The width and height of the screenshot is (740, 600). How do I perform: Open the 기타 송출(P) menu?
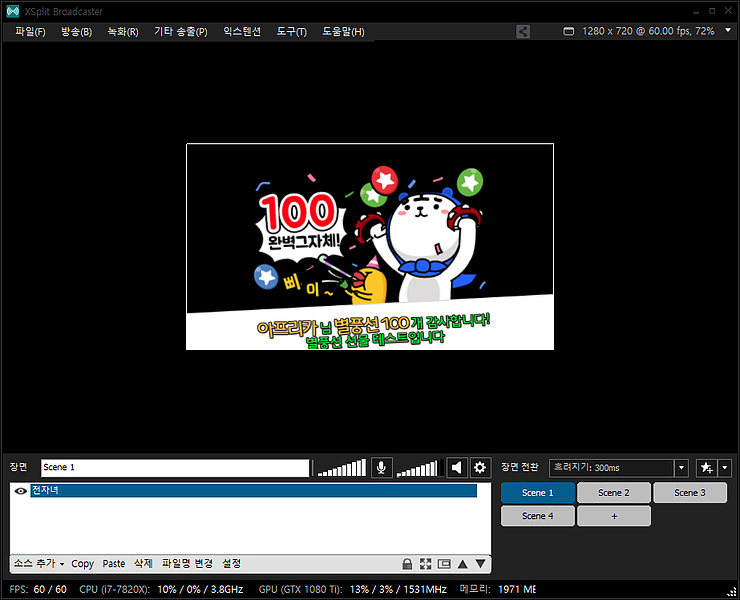[181, 32]
